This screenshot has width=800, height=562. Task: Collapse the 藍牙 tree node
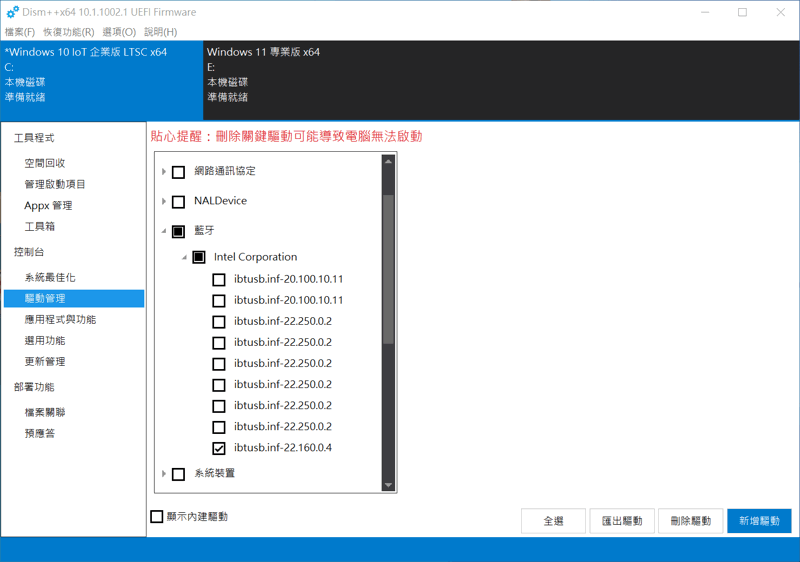coord(164,231)
